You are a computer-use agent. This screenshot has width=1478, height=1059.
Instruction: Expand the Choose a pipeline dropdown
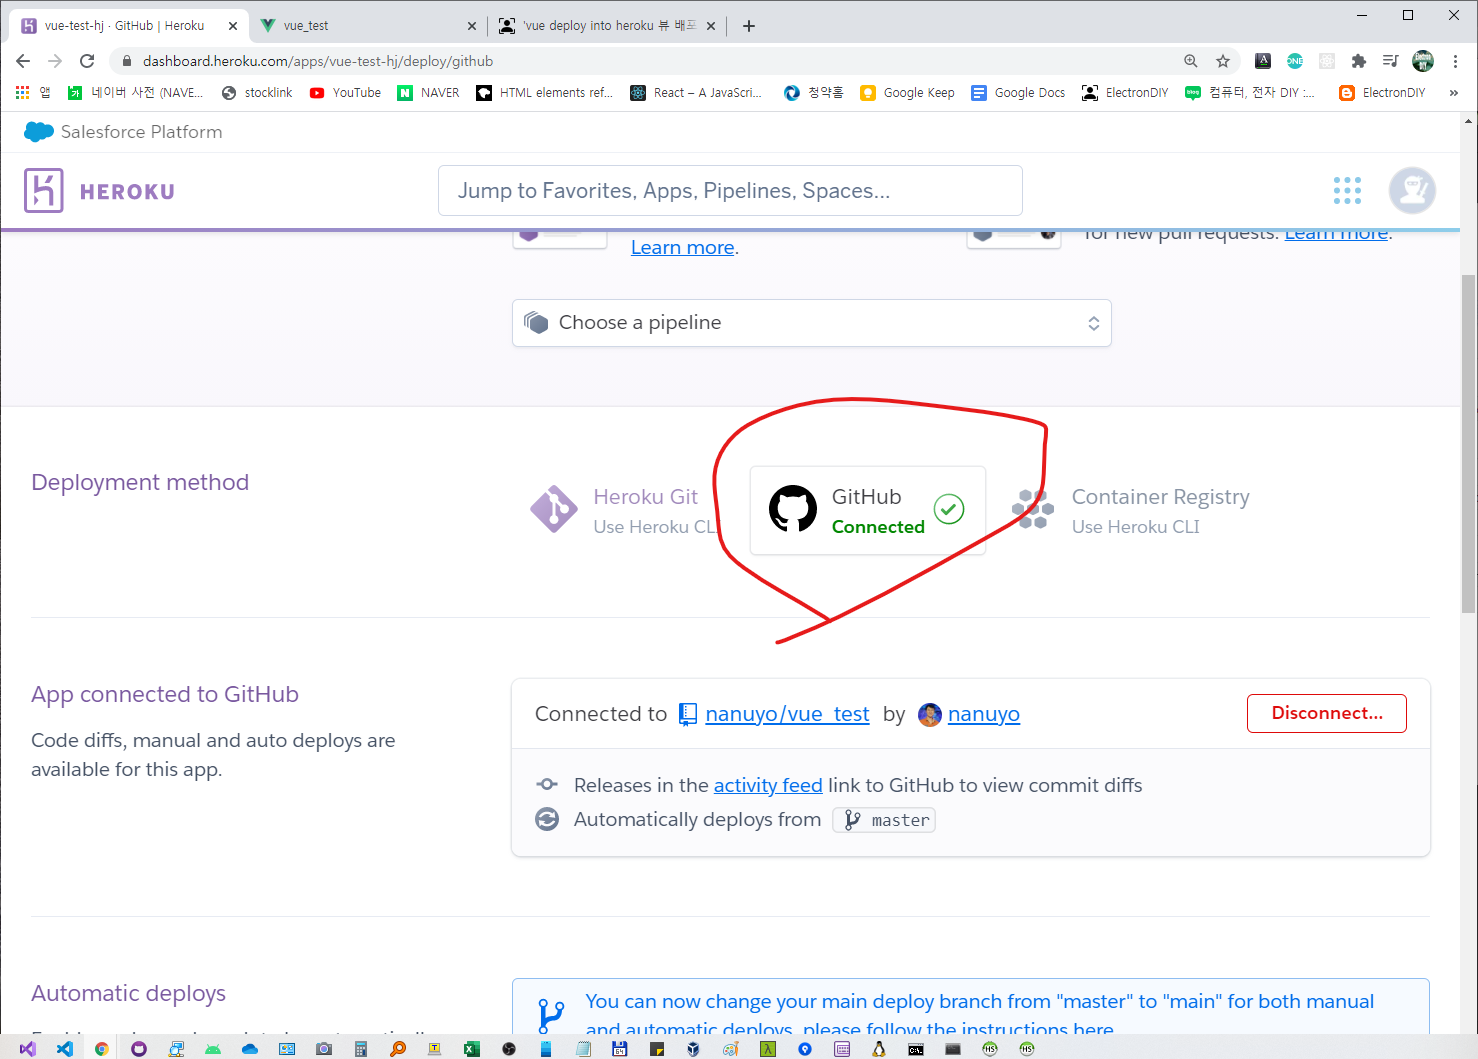(812, 323)
